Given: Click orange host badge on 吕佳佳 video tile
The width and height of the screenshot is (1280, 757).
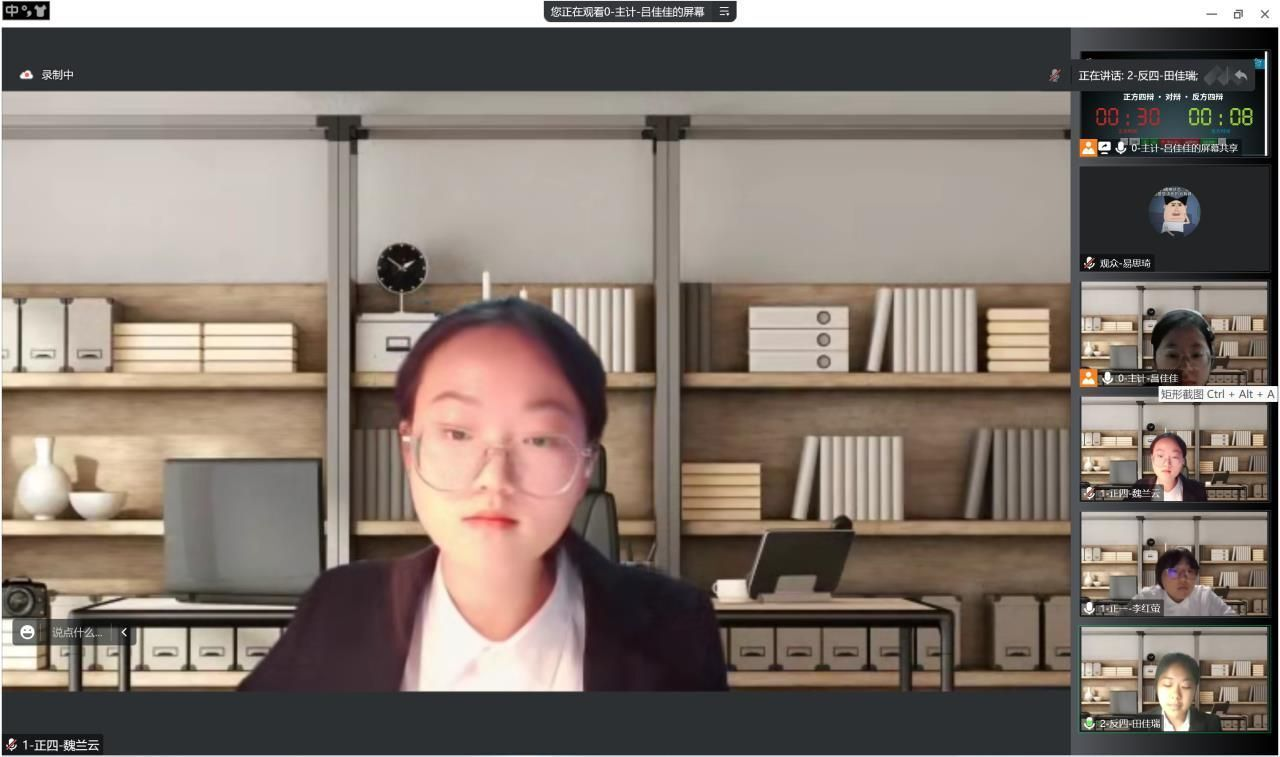Looking at the screenshot, I should 1088,378.
